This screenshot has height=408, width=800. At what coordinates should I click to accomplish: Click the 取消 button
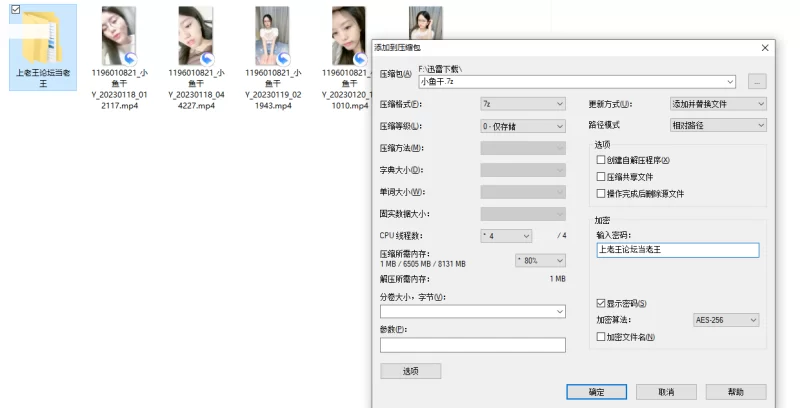point(665,391)
